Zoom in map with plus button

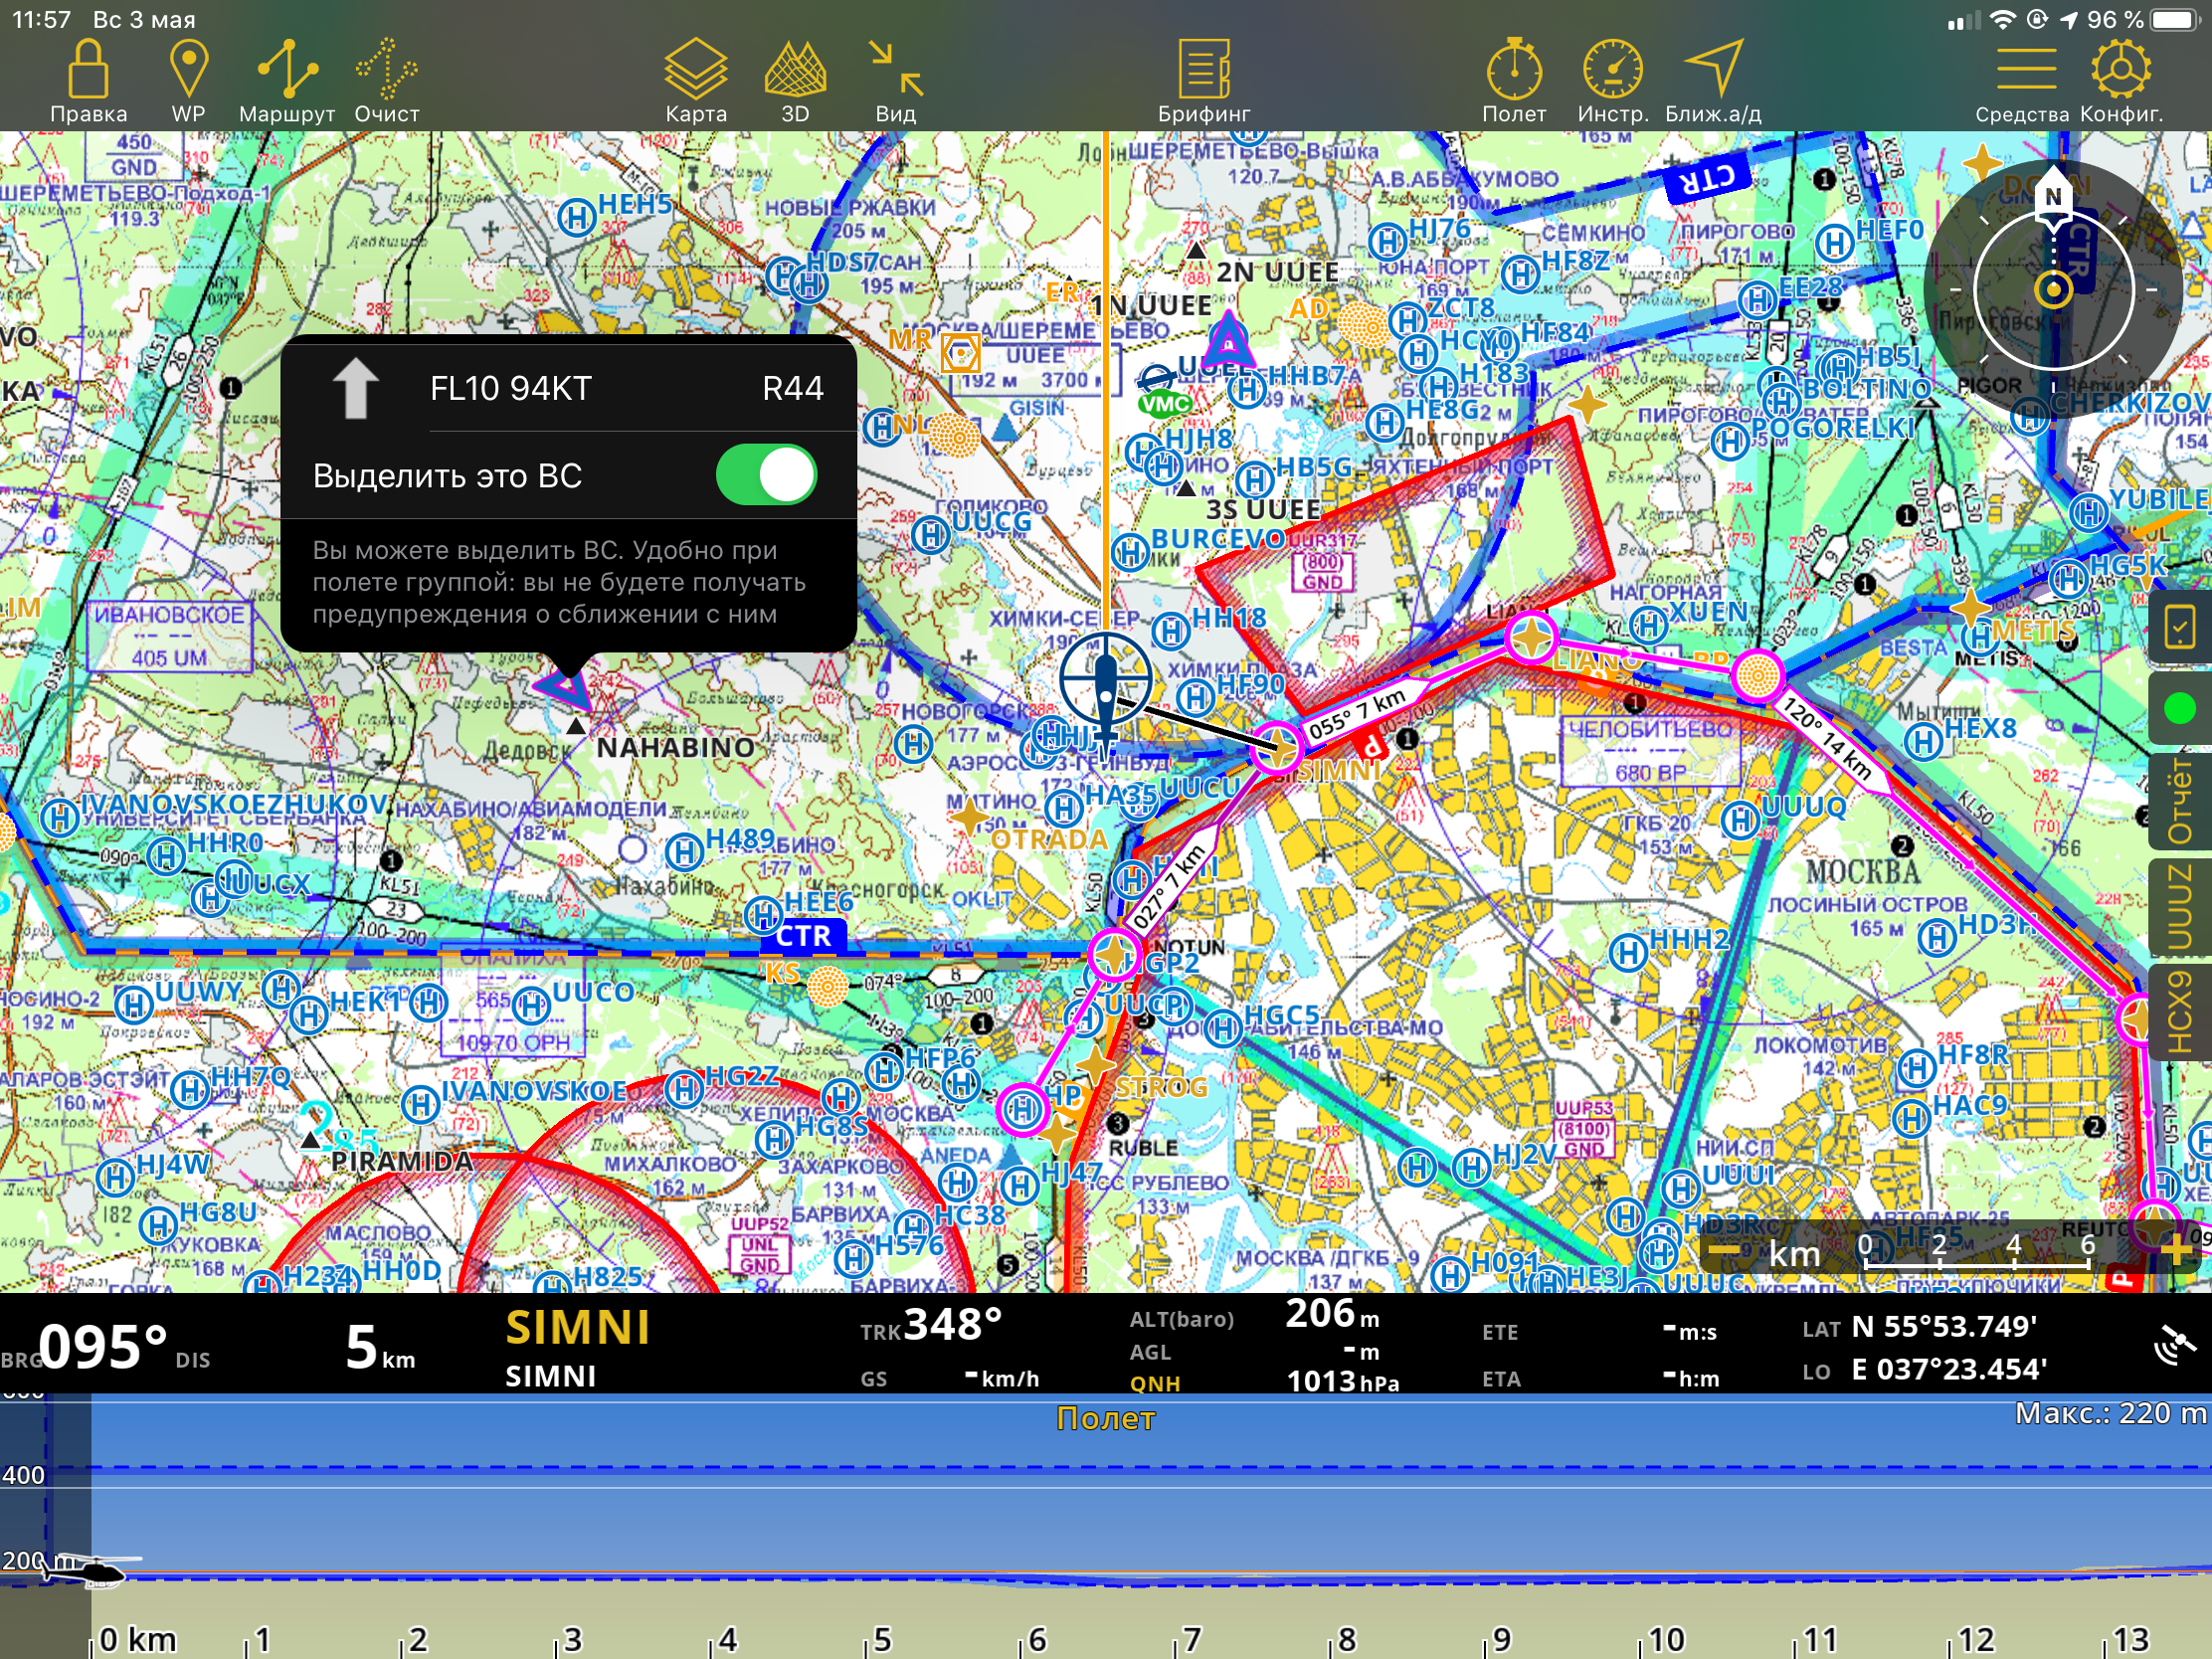[2174, 1249]
